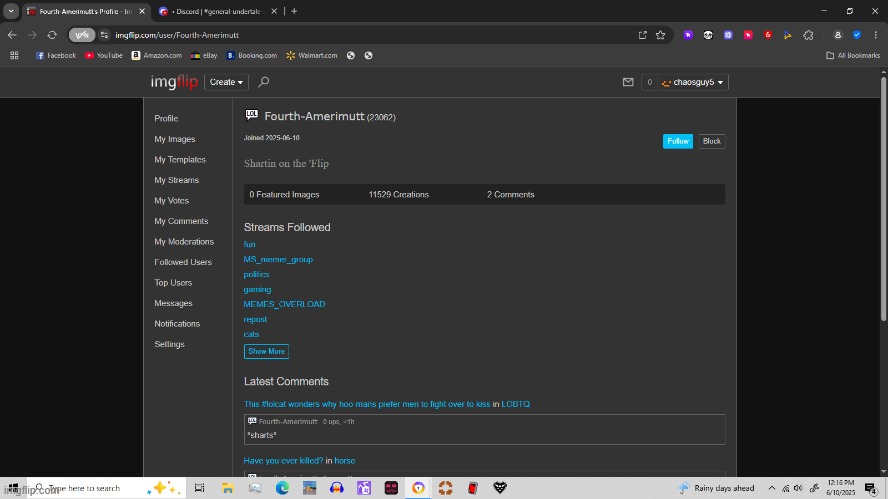This screenshot has width=888, height=499.
Task: Open the fun stream link
Action: click(x=250, y=244)
